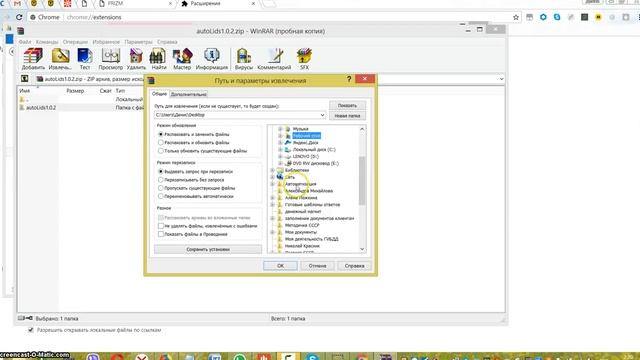Open the Мастер (Wizard) toolbar icon

(x=182, y=59)
